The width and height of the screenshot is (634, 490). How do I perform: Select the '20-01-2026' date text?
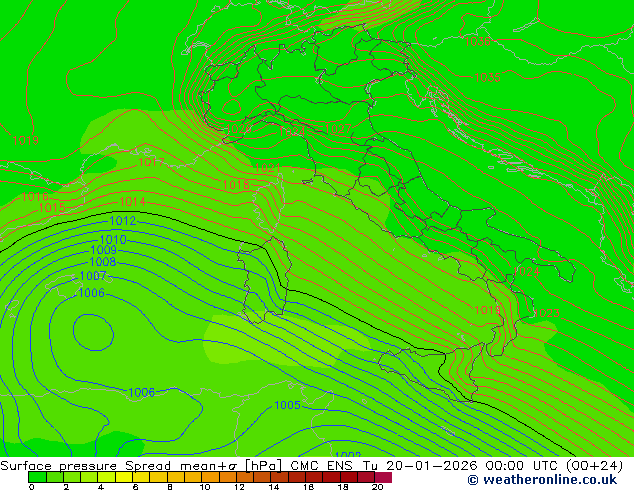pyautogui.click(x=432, y=466)
